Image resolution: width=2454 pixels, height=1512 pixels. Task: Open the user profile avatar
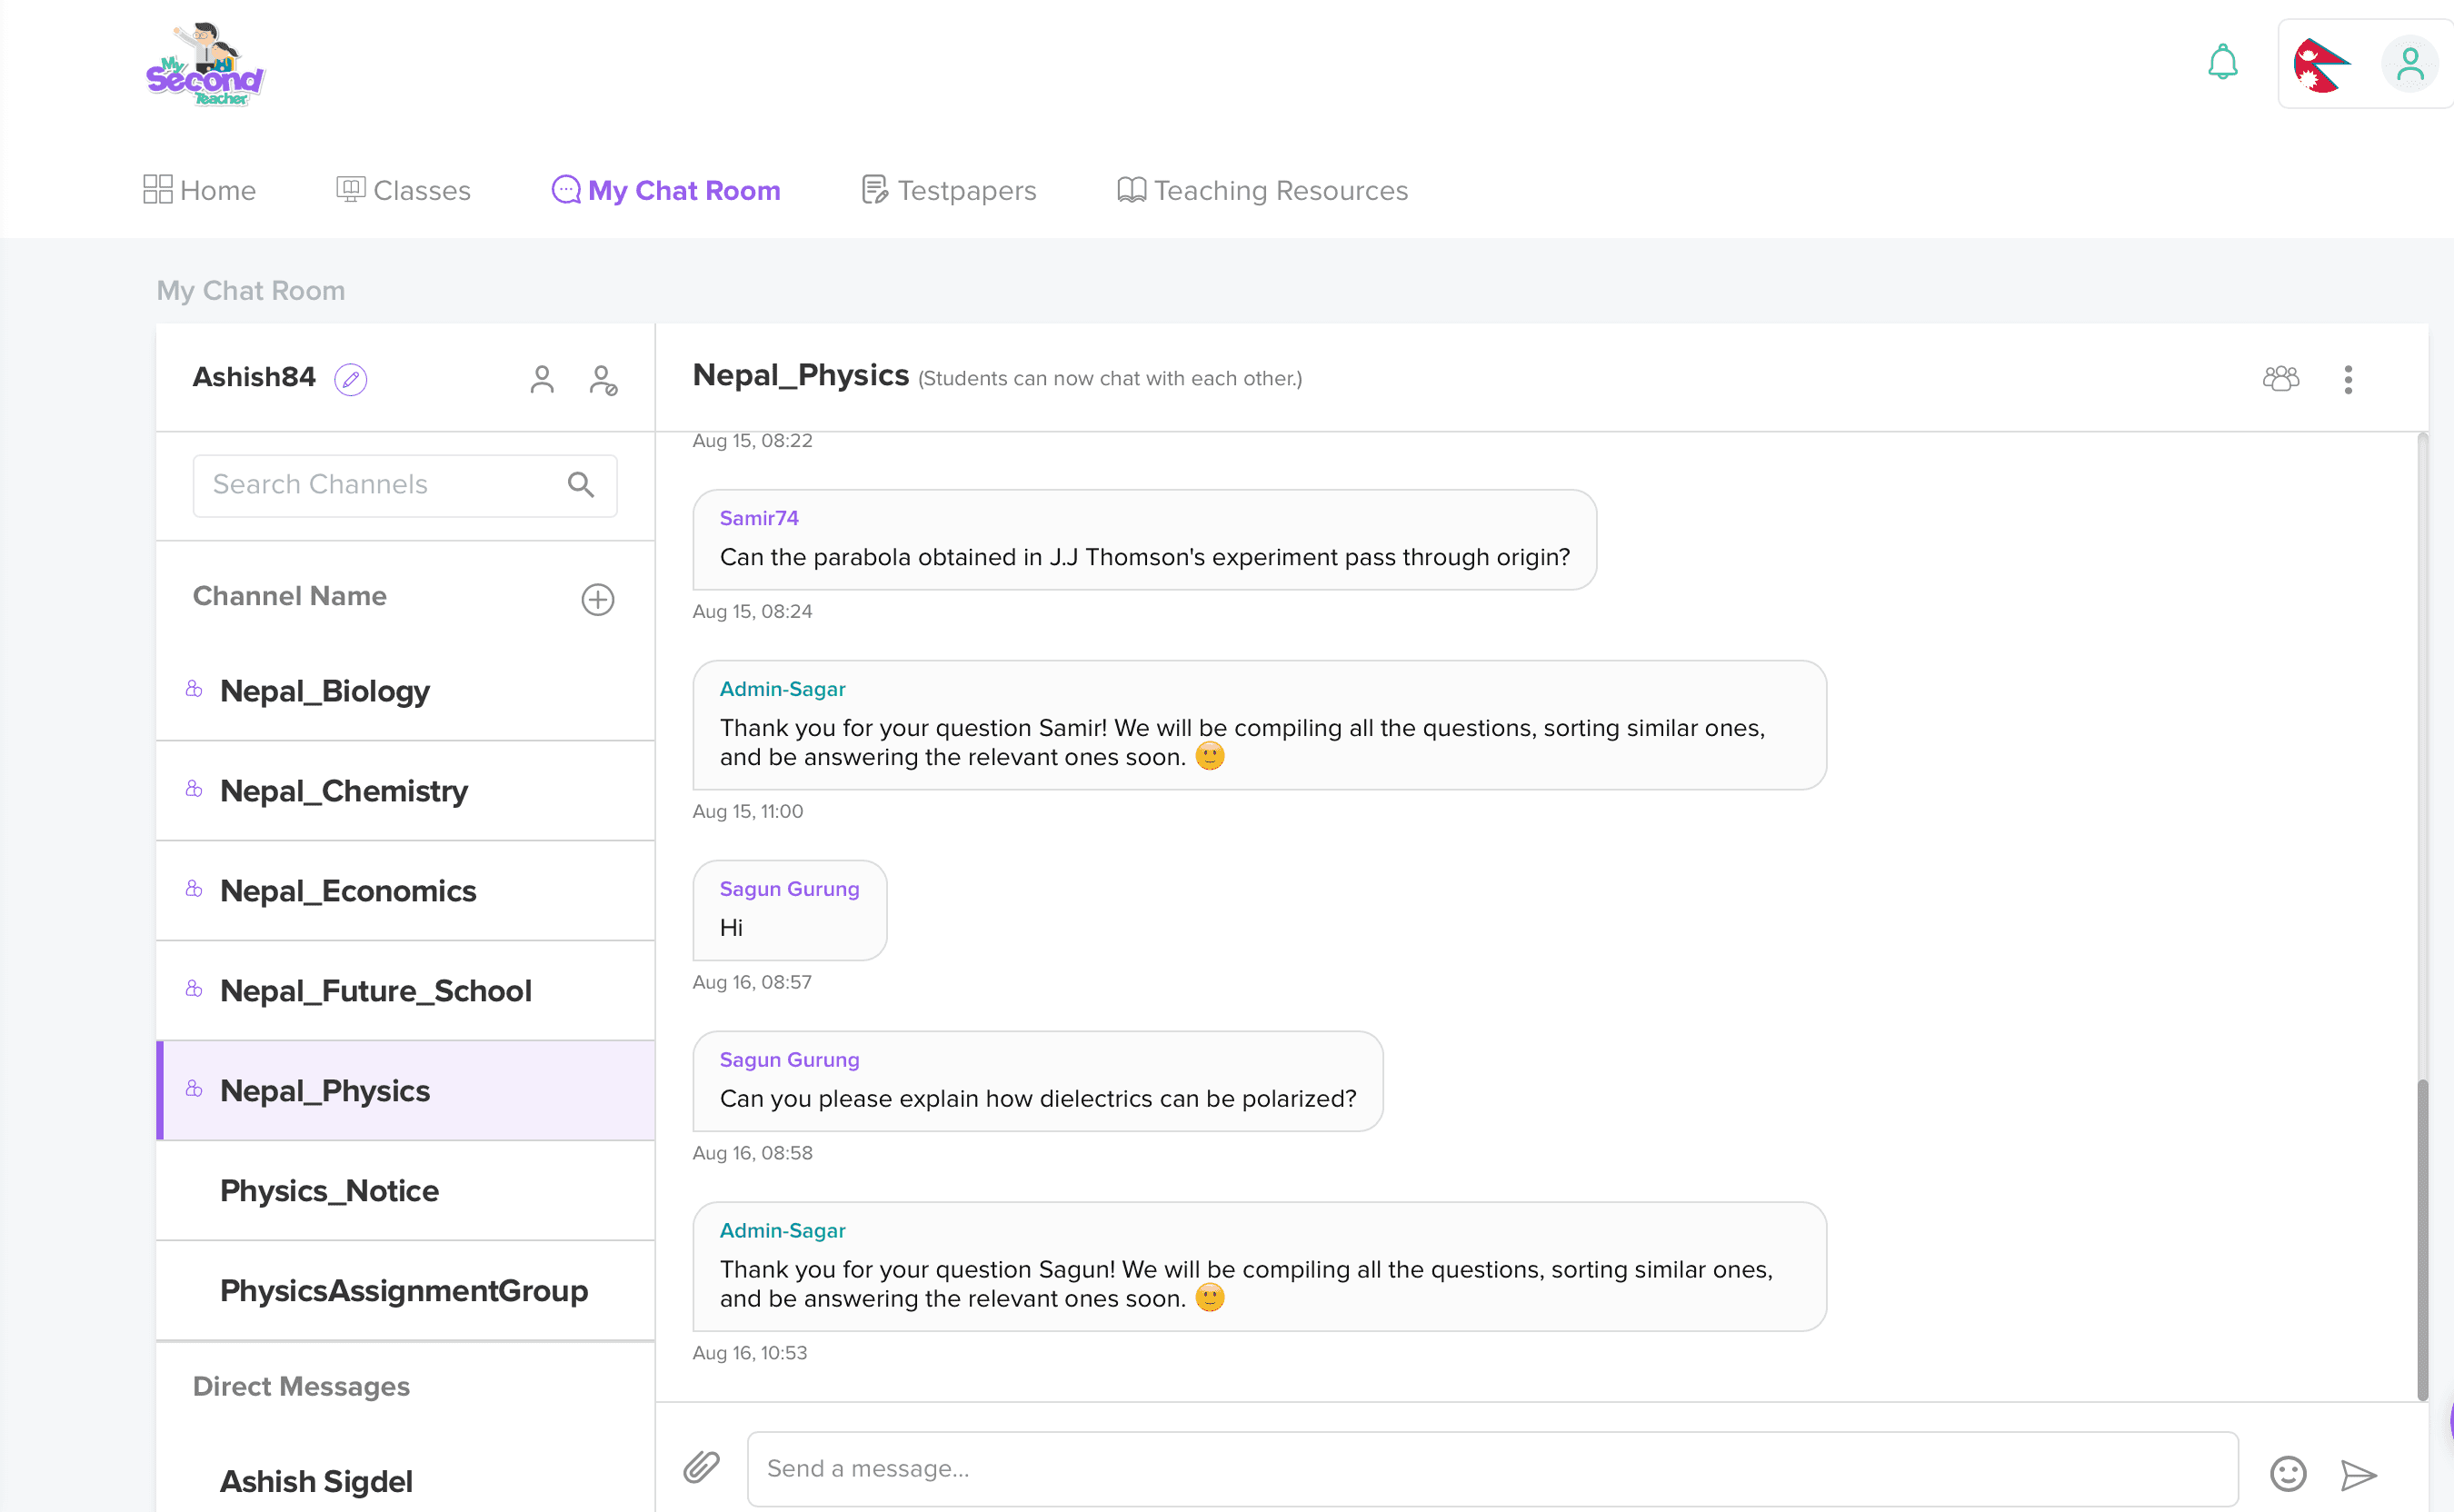[2410, 65]
